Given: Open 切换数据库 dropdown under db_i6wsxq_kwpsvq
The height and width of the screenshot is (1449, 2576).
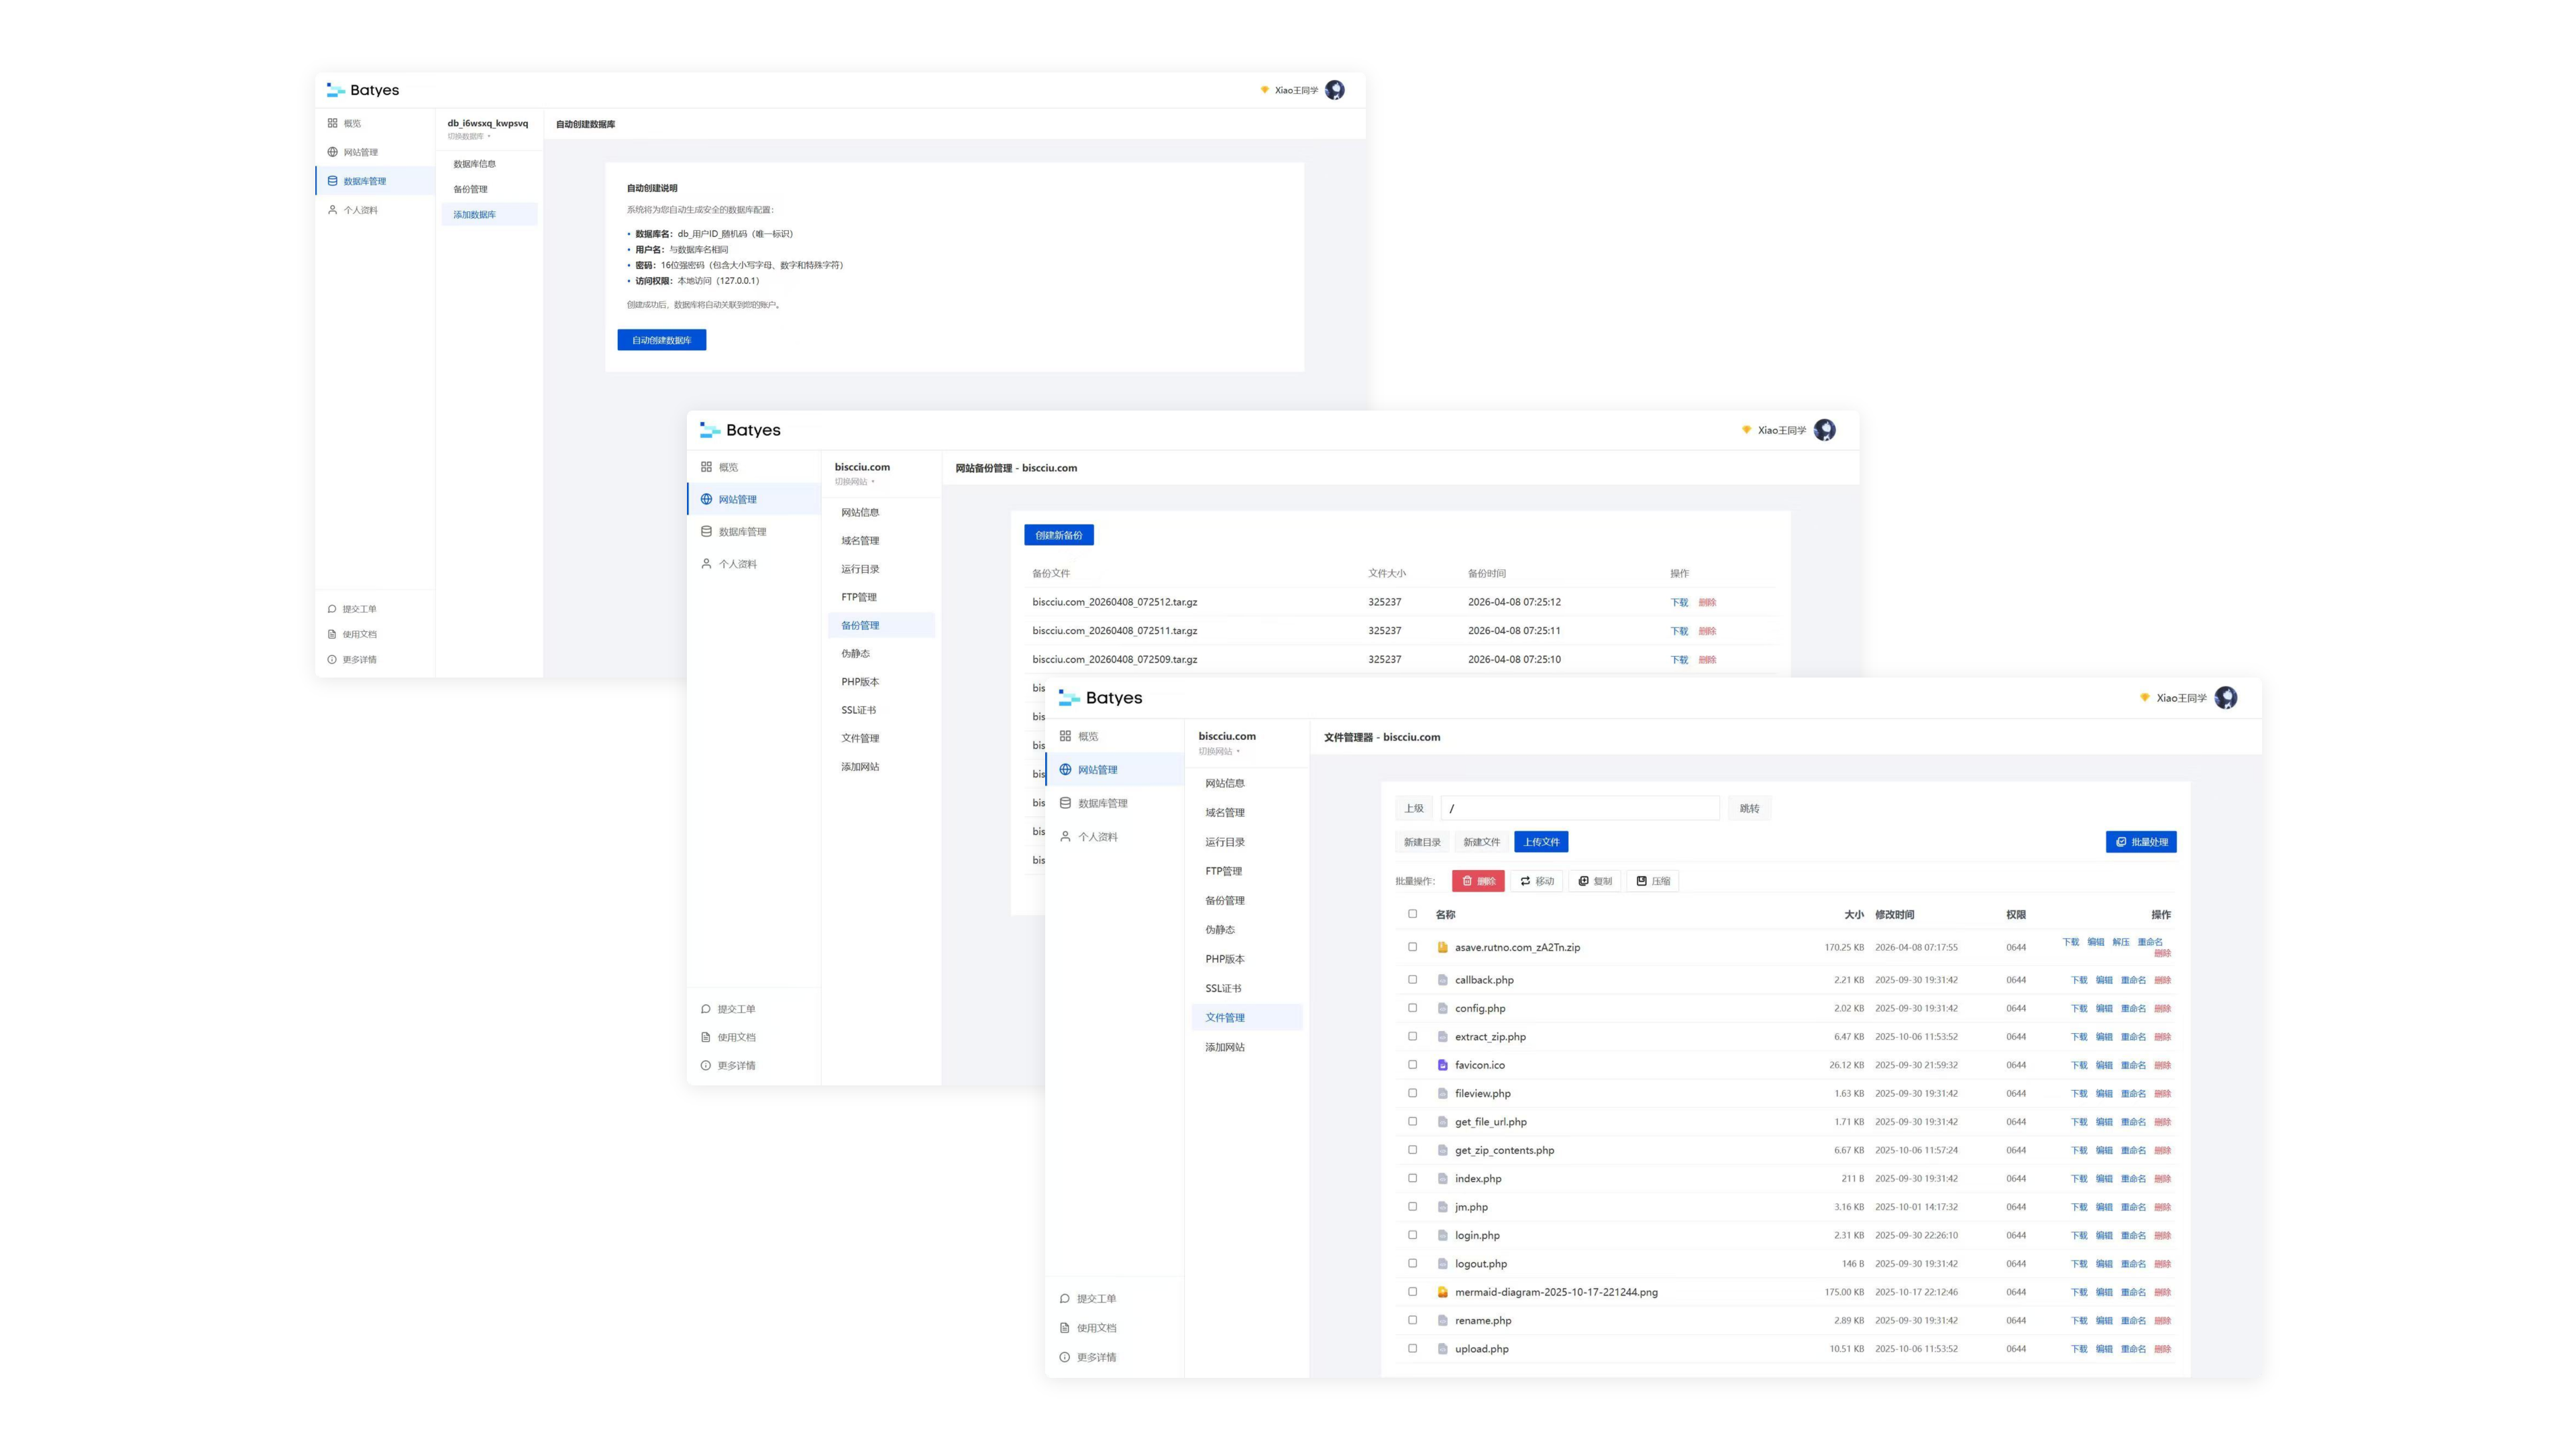Looking at the screenshot, I should tap(468, 136).
